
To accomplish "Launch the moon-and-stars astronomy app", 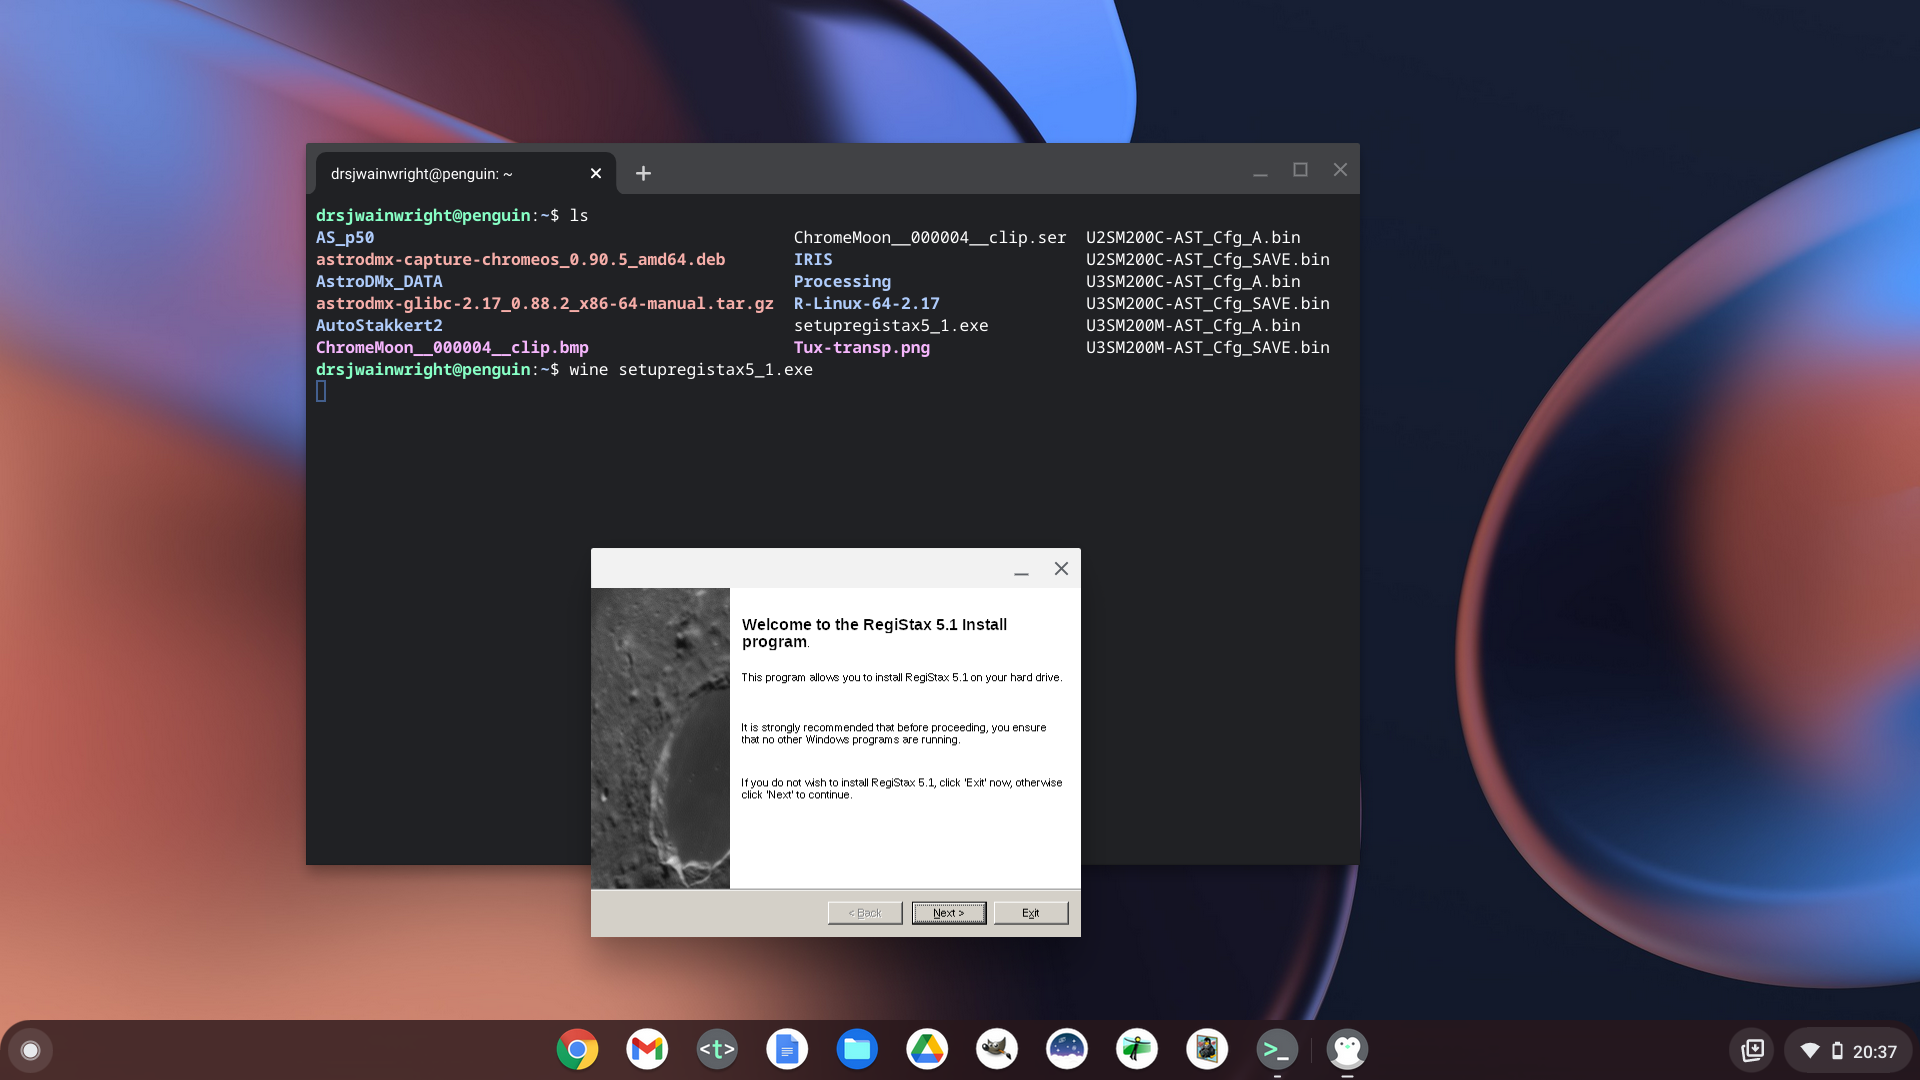I will (1067, 1049).
